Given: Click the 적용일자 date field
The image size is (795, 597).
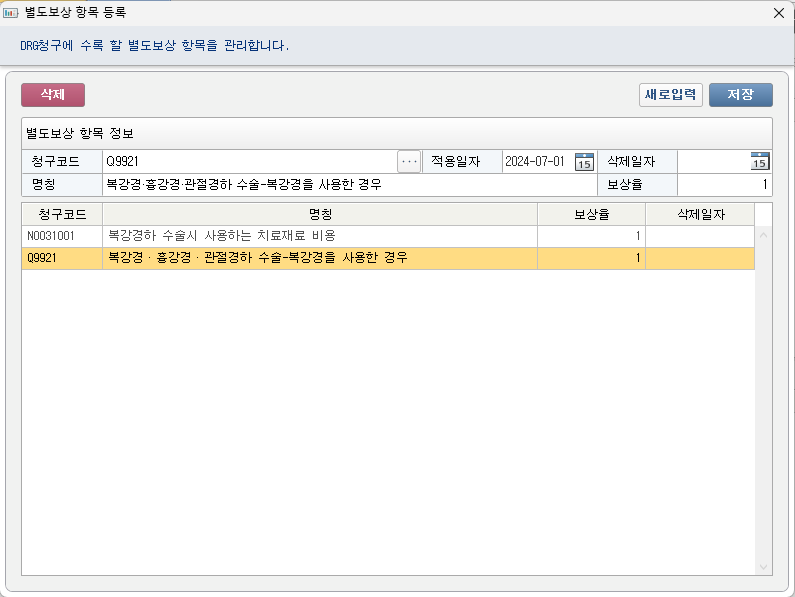Looking at the screenshot, I should 537,162.
